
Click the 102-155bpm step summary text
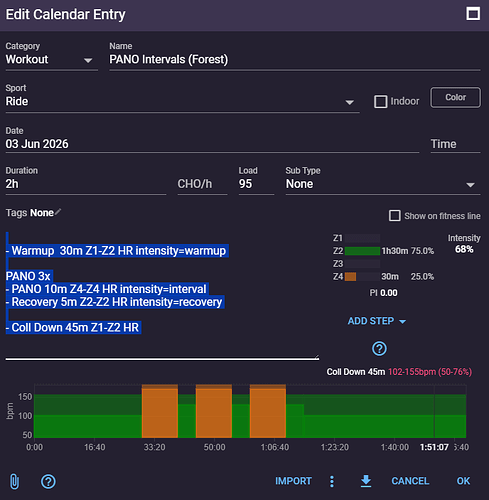[x=430, y=372]
